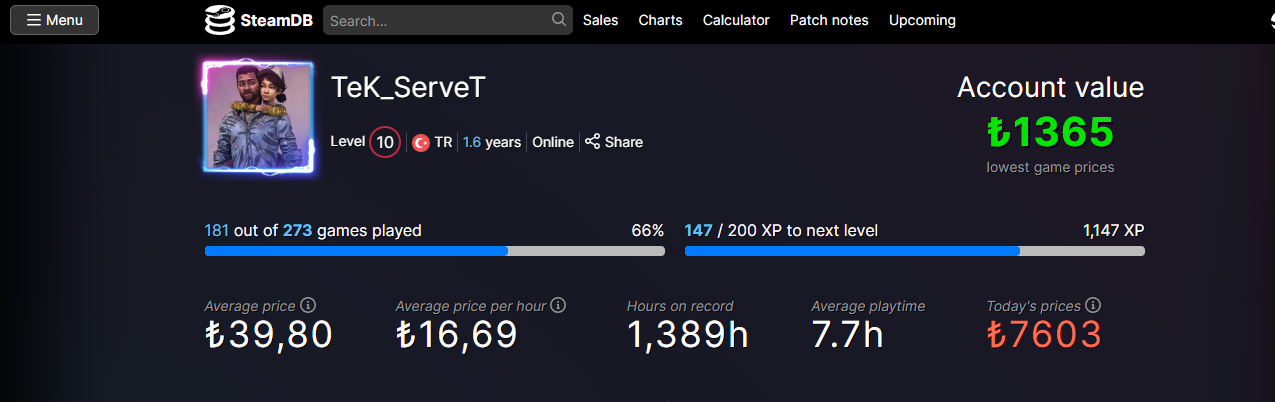Screen dimensions: 1275x402
Task: Click the 7.7h playtime value
Action: pos(847,335)
